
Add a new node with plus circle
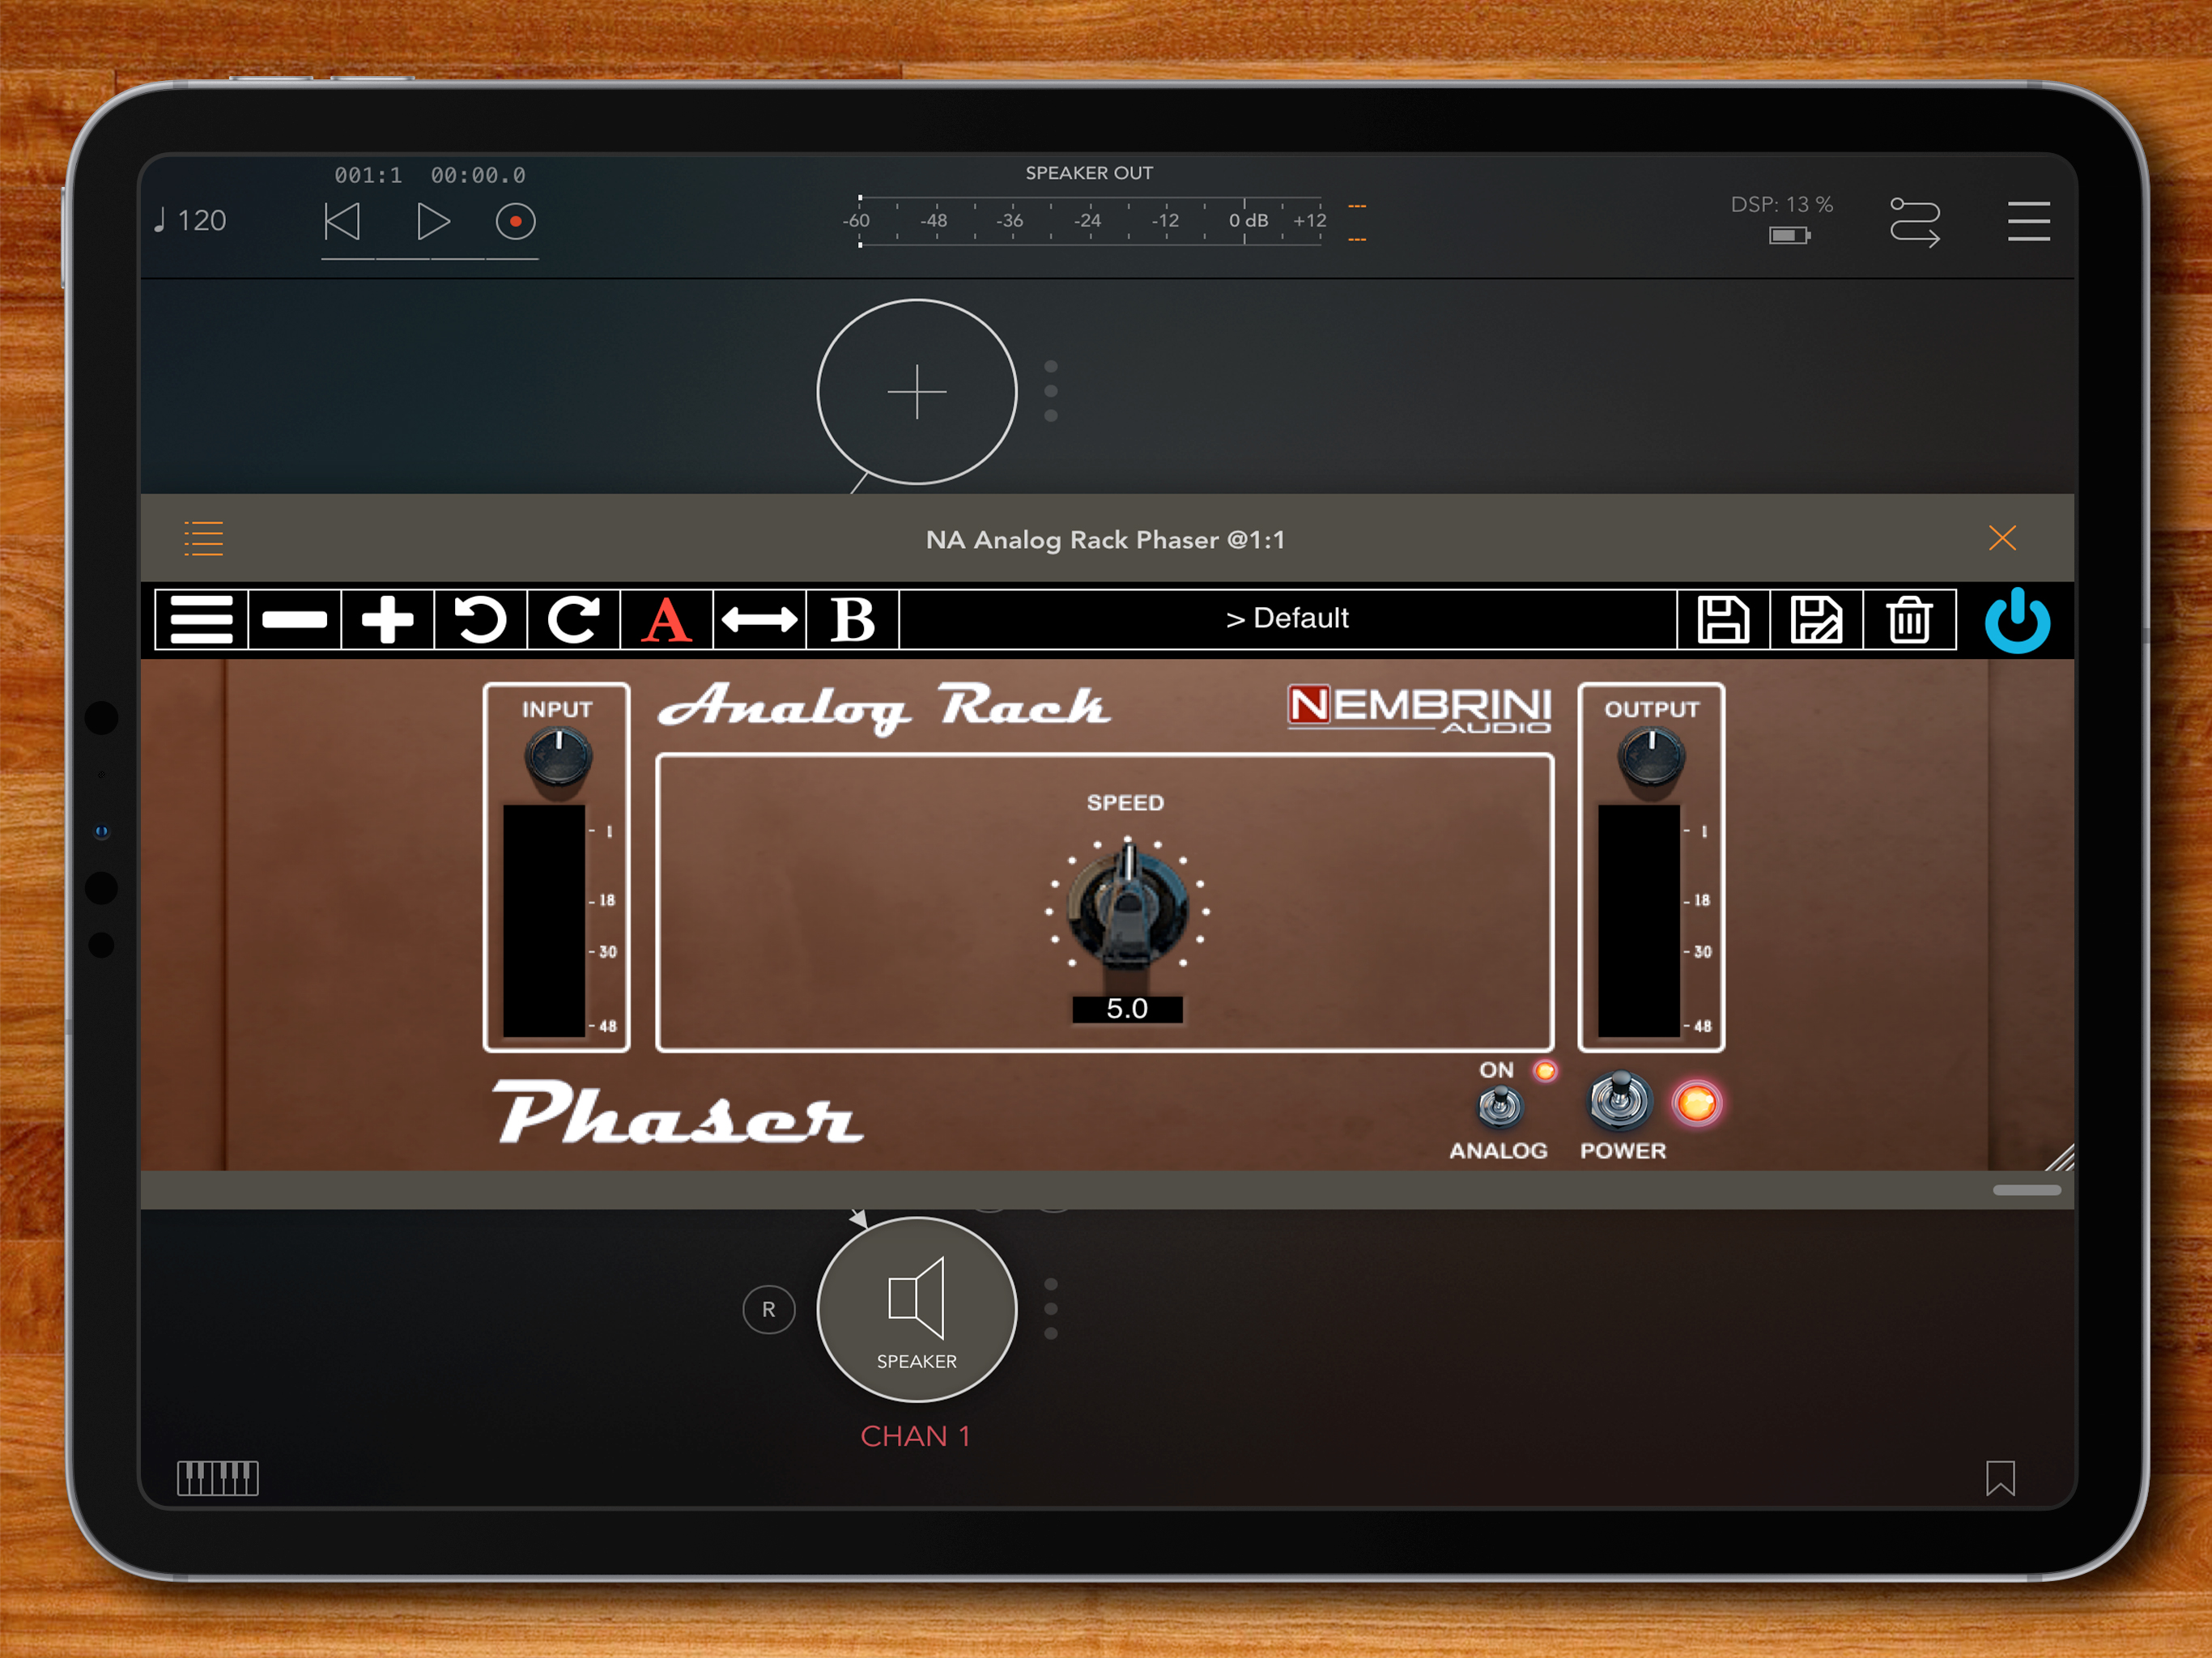[917, 391]
